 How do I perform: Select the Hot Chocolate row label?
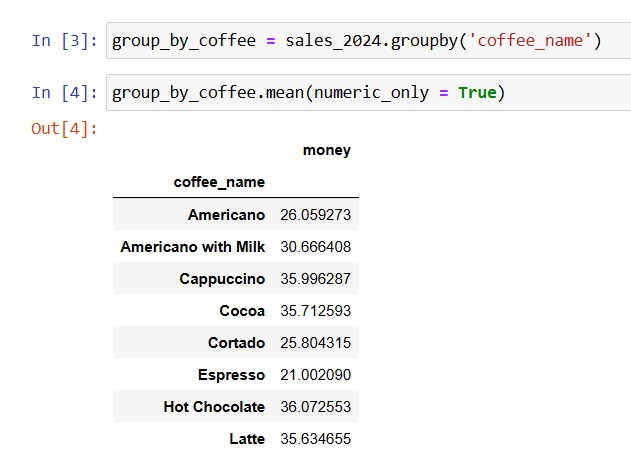click(214, 407)
